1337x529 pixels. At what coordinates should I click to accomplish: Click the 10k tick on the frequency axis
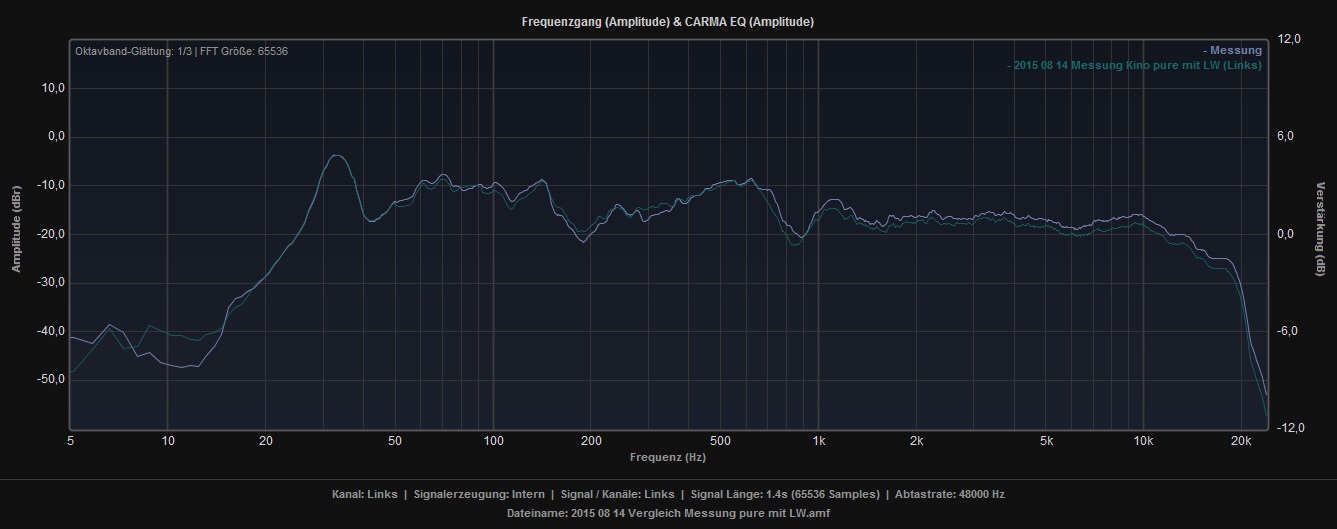(x=1143, y=441)
